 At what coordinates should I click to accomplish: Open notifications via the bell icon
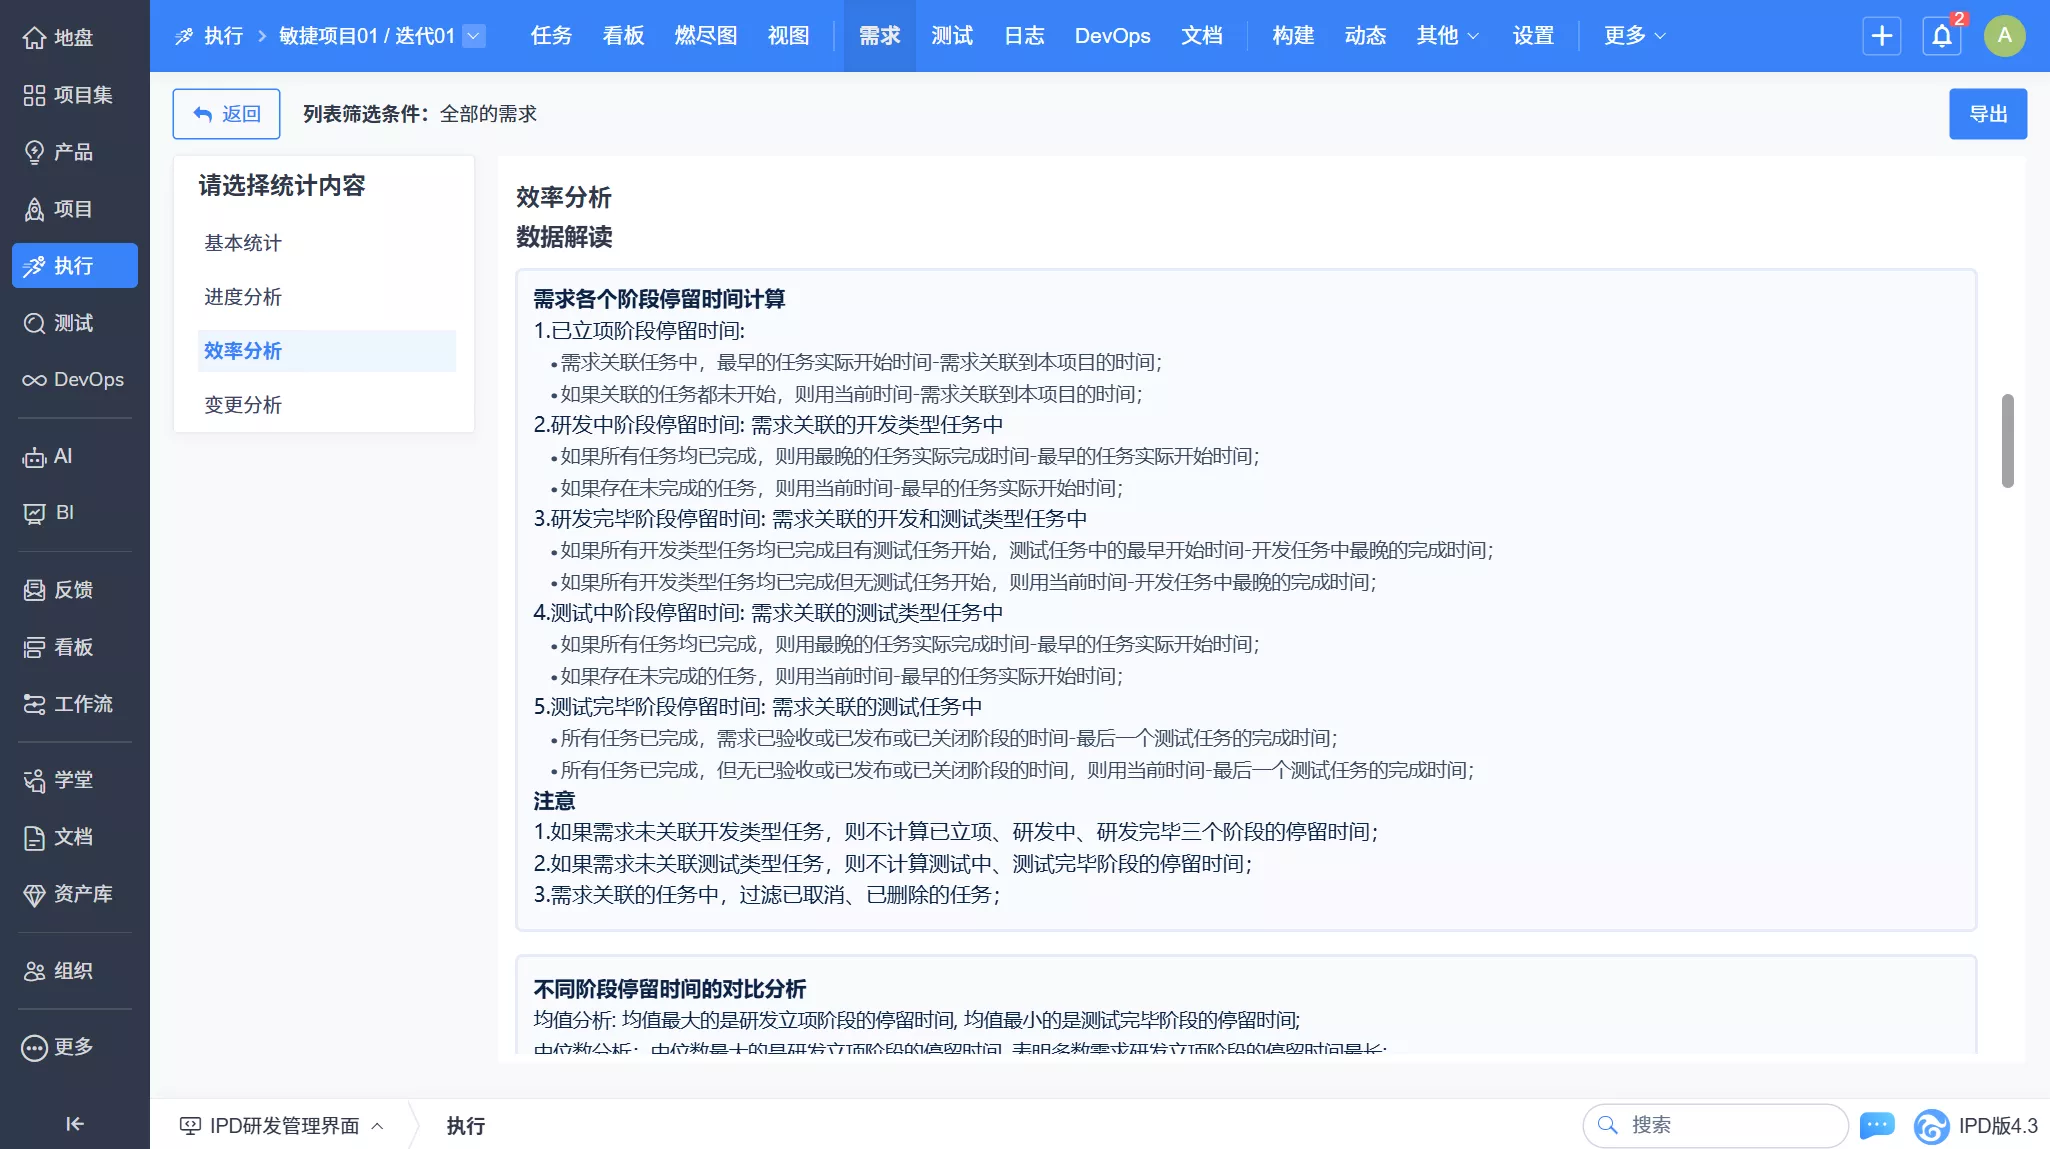pos(1940,35)
